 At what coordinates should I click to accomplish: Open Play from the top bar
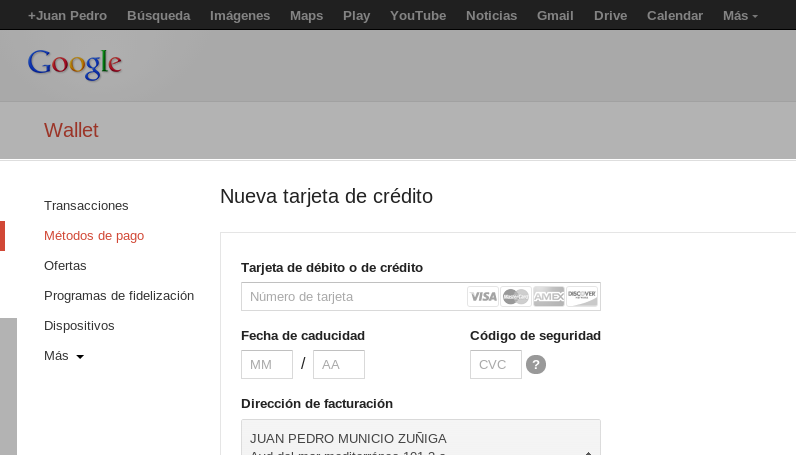[x=356, y=16]
